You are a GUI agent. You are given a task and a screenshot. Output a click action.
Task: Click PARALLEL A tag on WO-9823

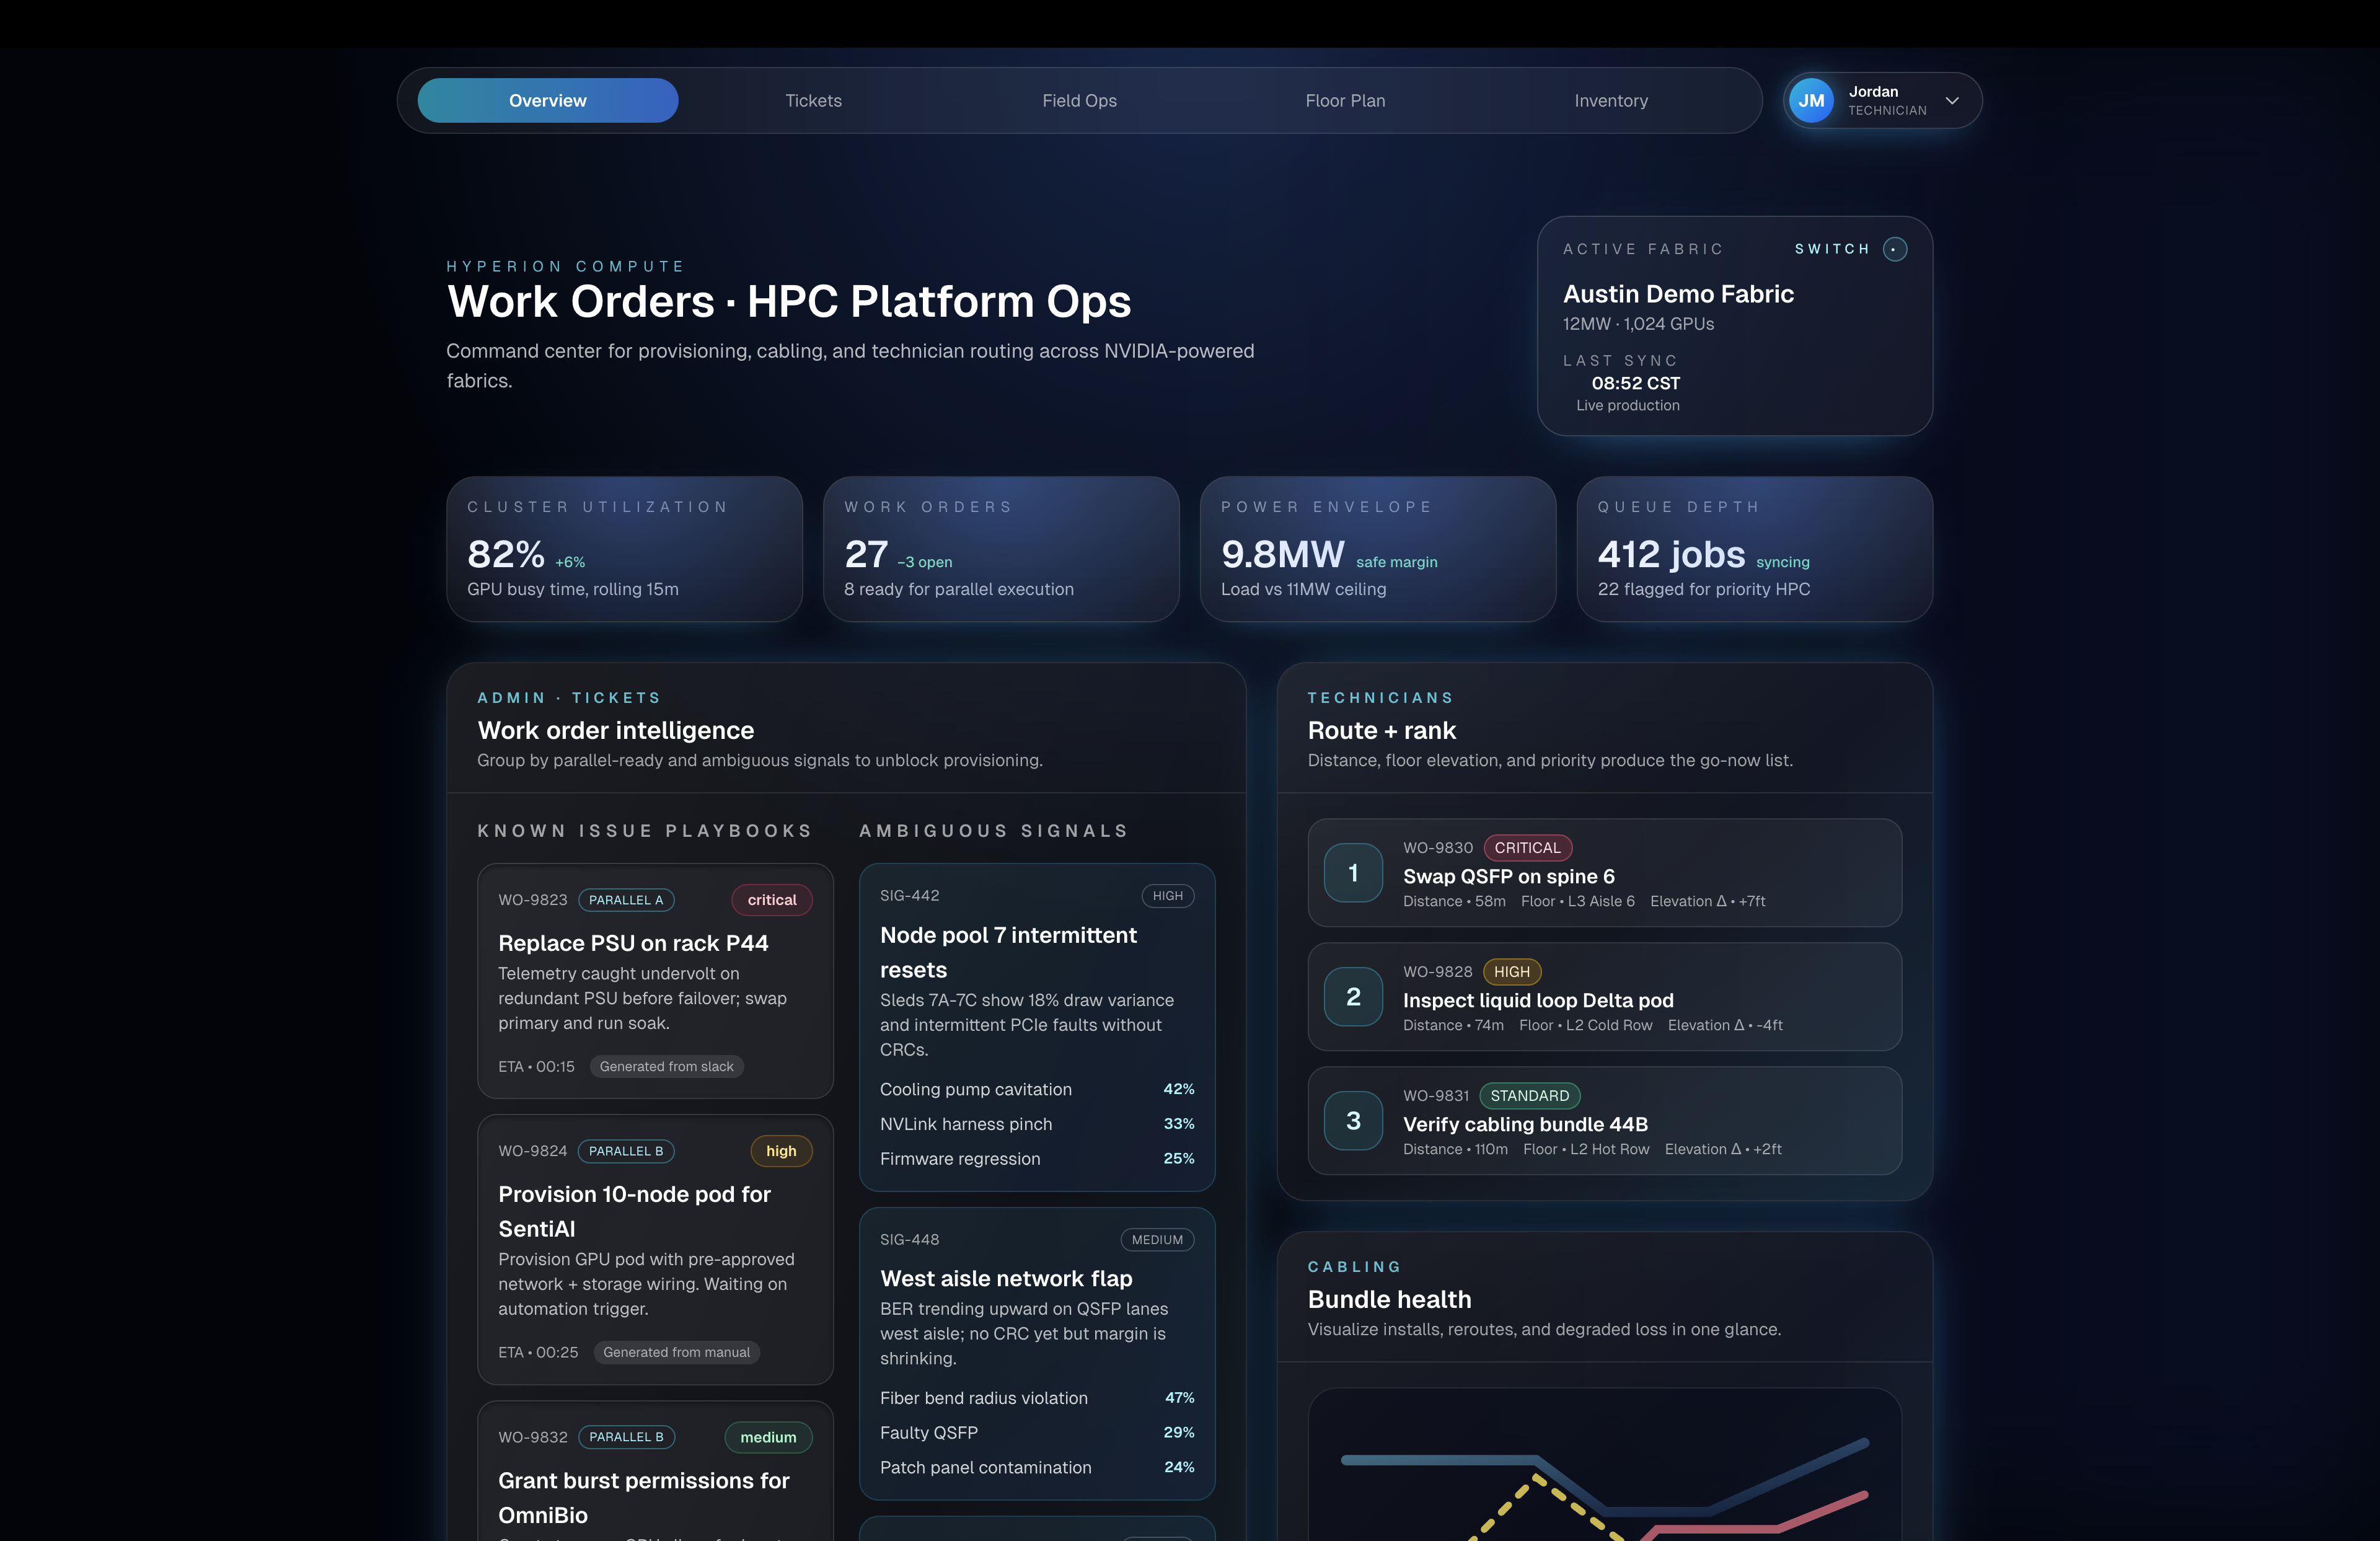pos(626,900)
